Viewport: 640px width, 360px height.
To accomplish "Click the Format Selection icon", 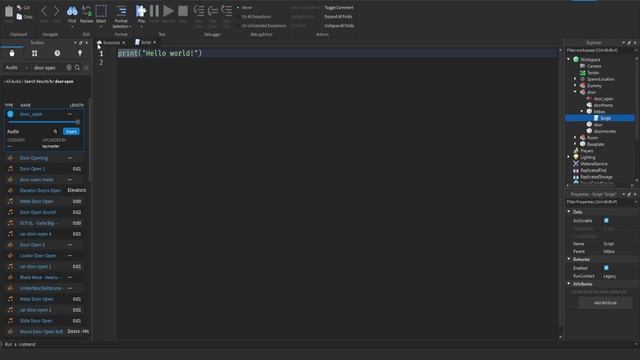I will point(121,11).
